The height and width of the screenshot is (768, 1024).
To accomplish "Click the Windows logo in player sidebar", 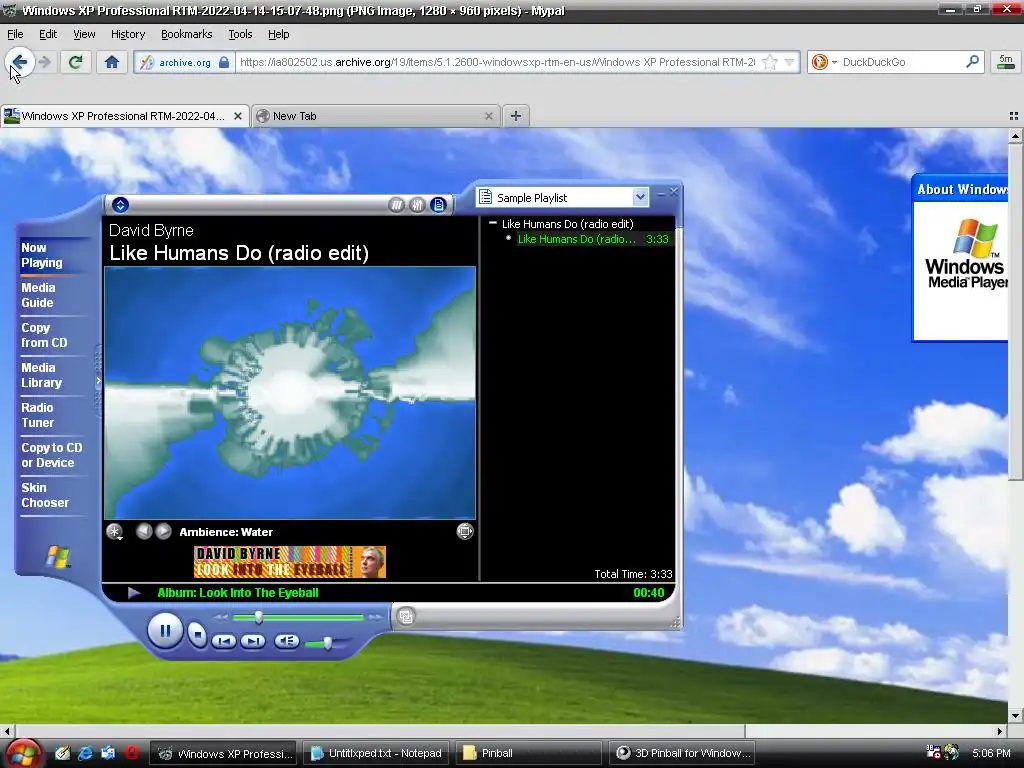I will tap(58, 556).
